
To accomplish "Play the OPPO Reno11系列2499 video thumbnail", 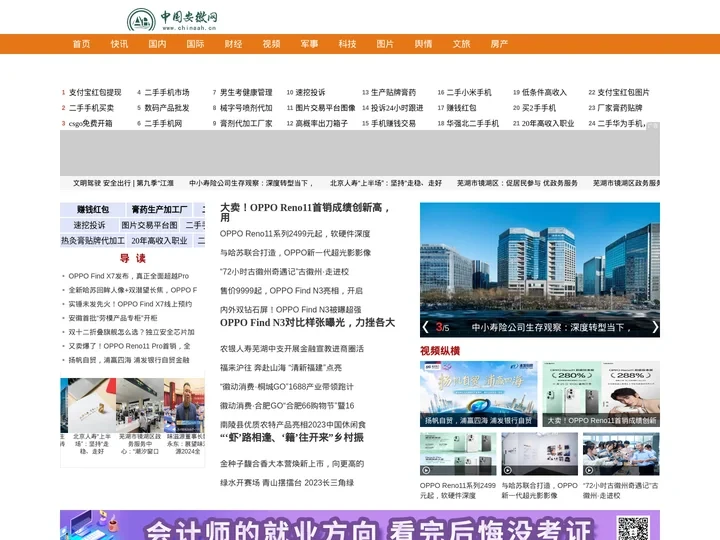I will 458,454.
